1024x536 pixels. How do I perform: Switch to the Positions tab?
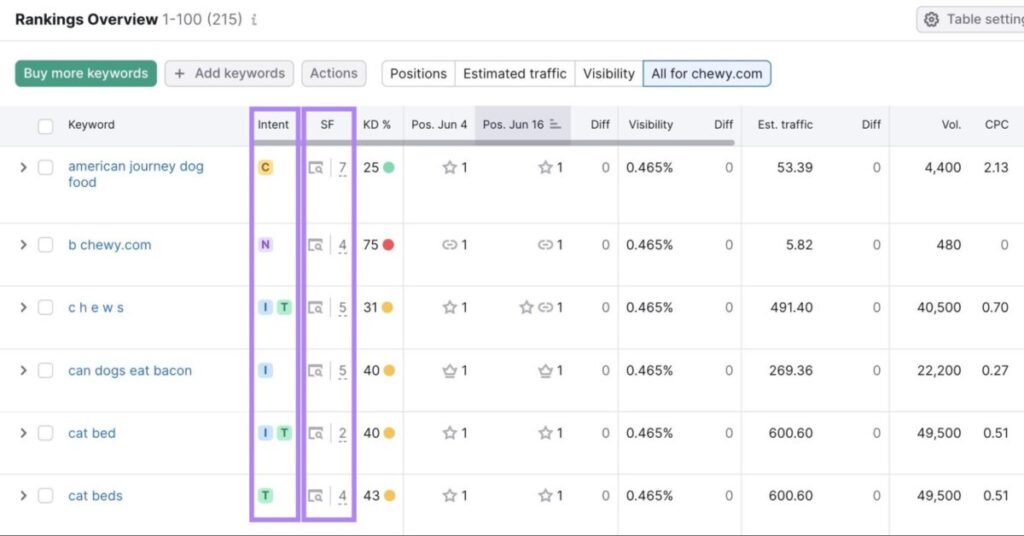[418, 74]
